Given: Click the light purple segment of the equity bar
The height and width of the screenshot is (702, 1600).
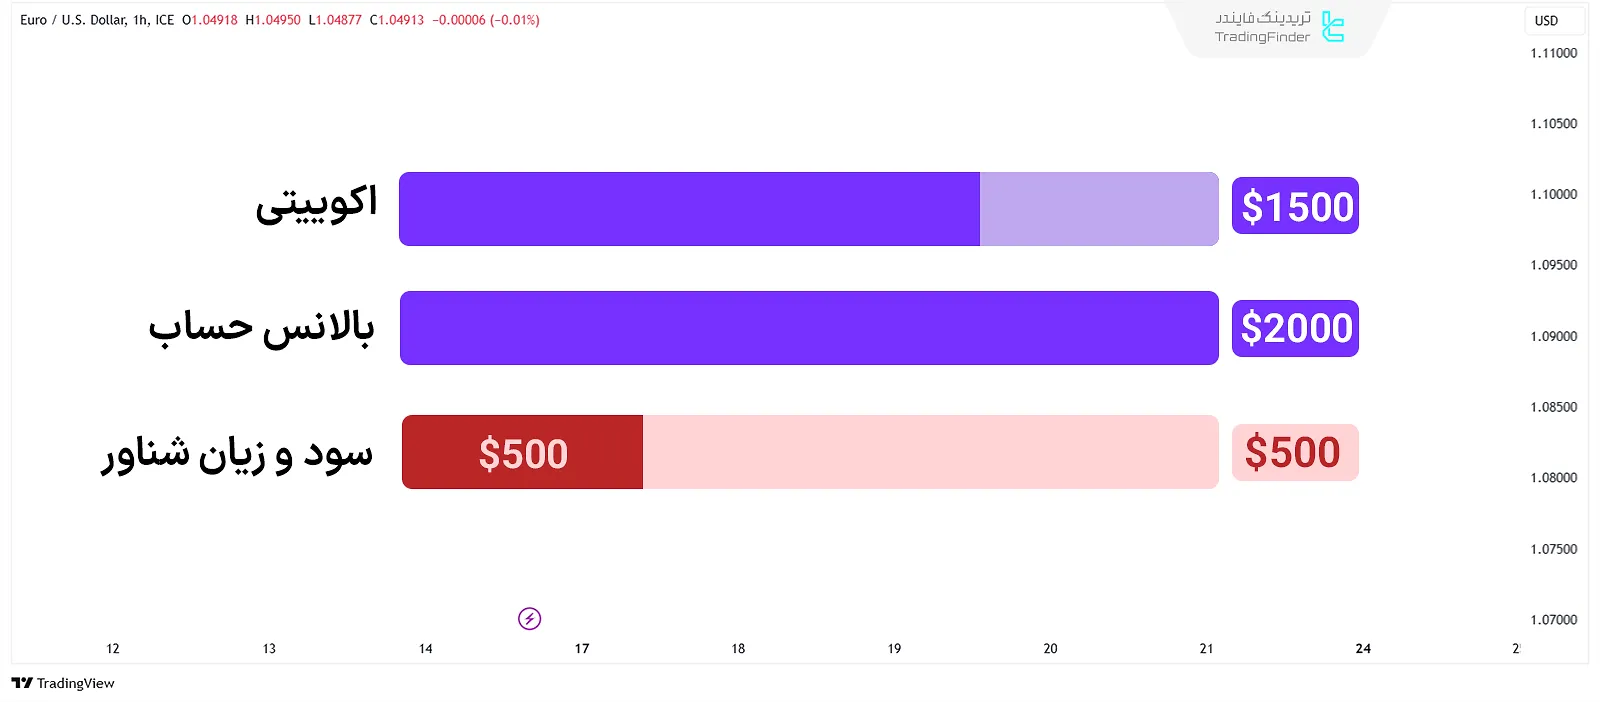Looking at the screenshot, I should pyautogui.click(x=1098, y=209).
